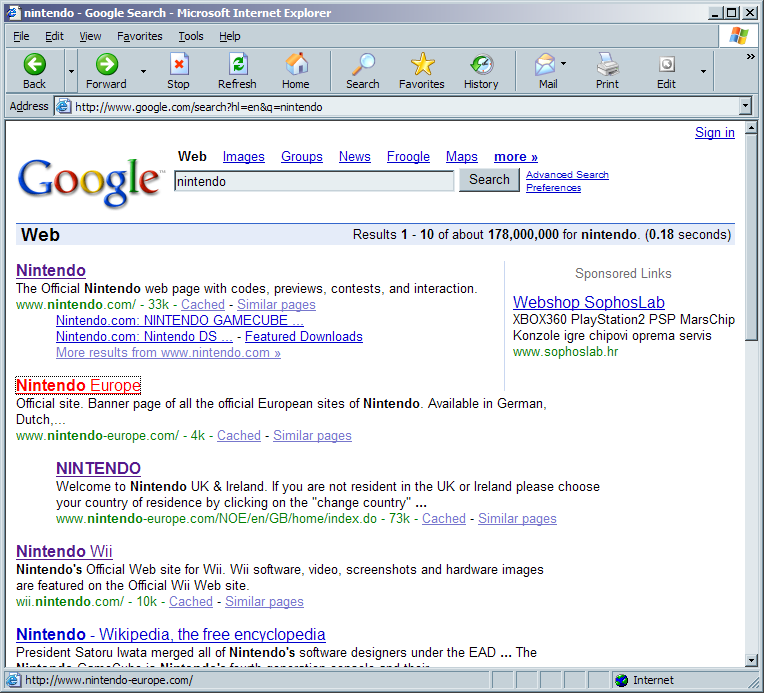The height and width of the screenshot is (693, 764).
Task: Click the Internet zone globe icon
Action: tap(621, 680)
